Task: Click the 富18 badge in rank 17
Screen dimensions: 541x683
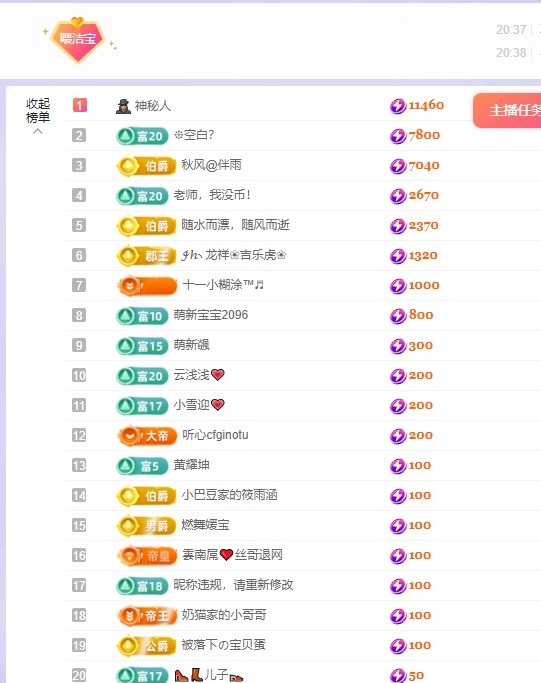Action: pos(142,586)
